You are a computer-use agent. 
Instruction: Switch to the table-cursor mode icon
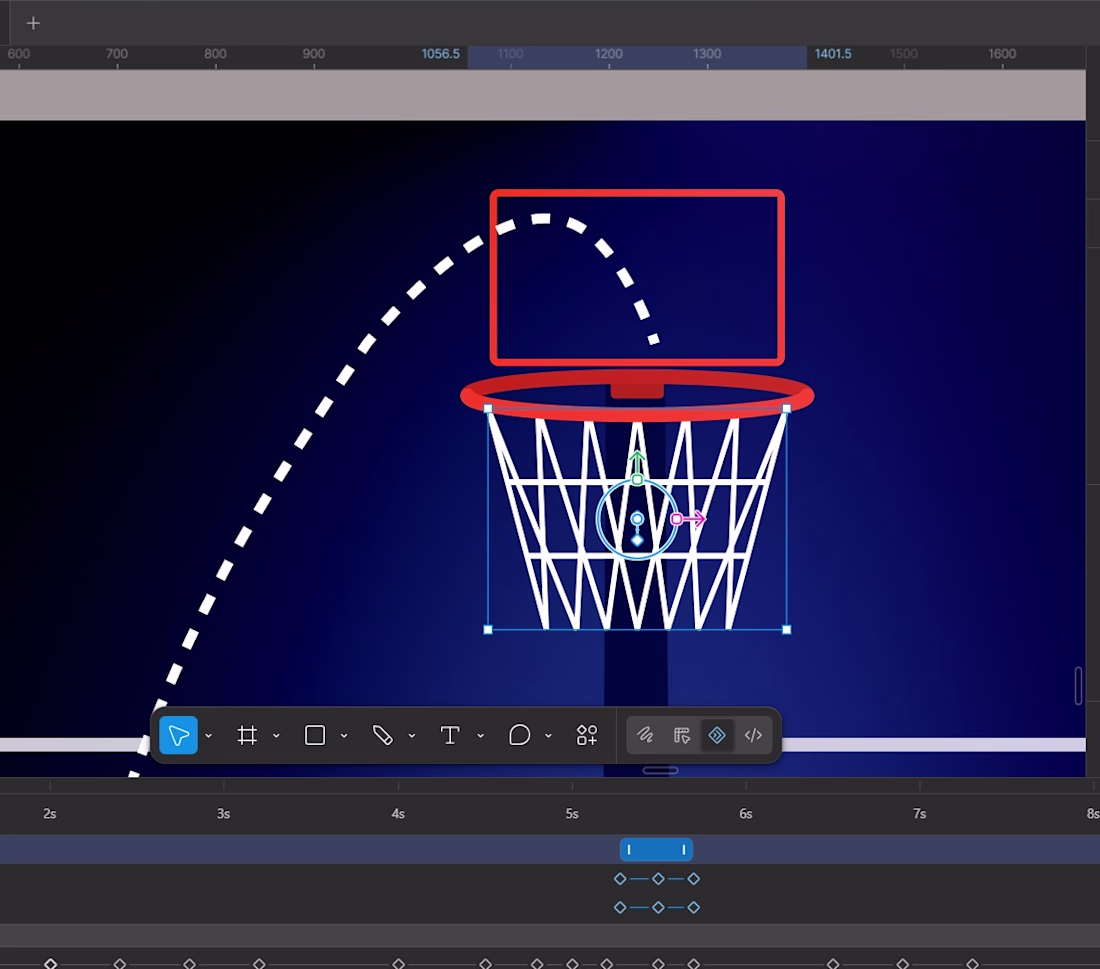click(x=681, y=735)
